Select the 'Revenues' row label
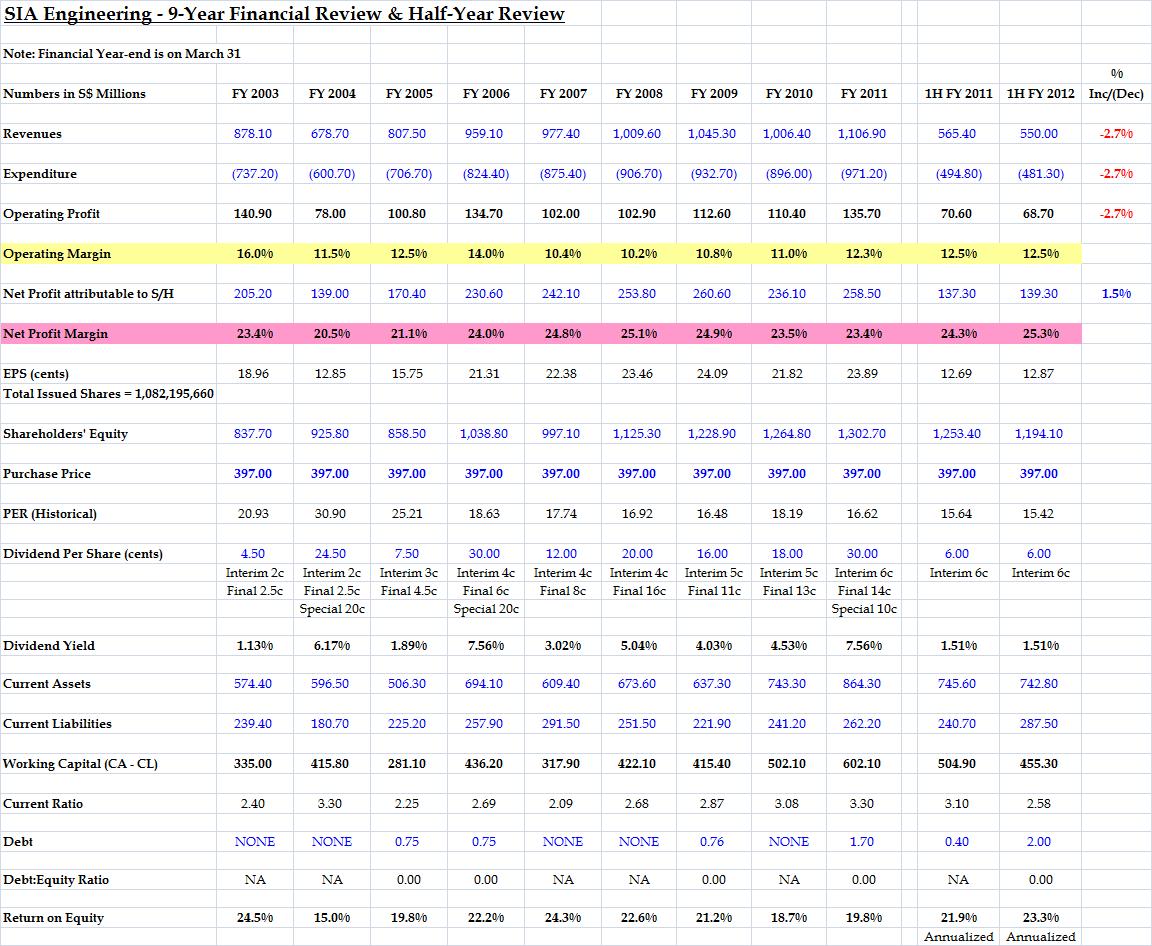The image size is (1152, 946). [32, 134]
